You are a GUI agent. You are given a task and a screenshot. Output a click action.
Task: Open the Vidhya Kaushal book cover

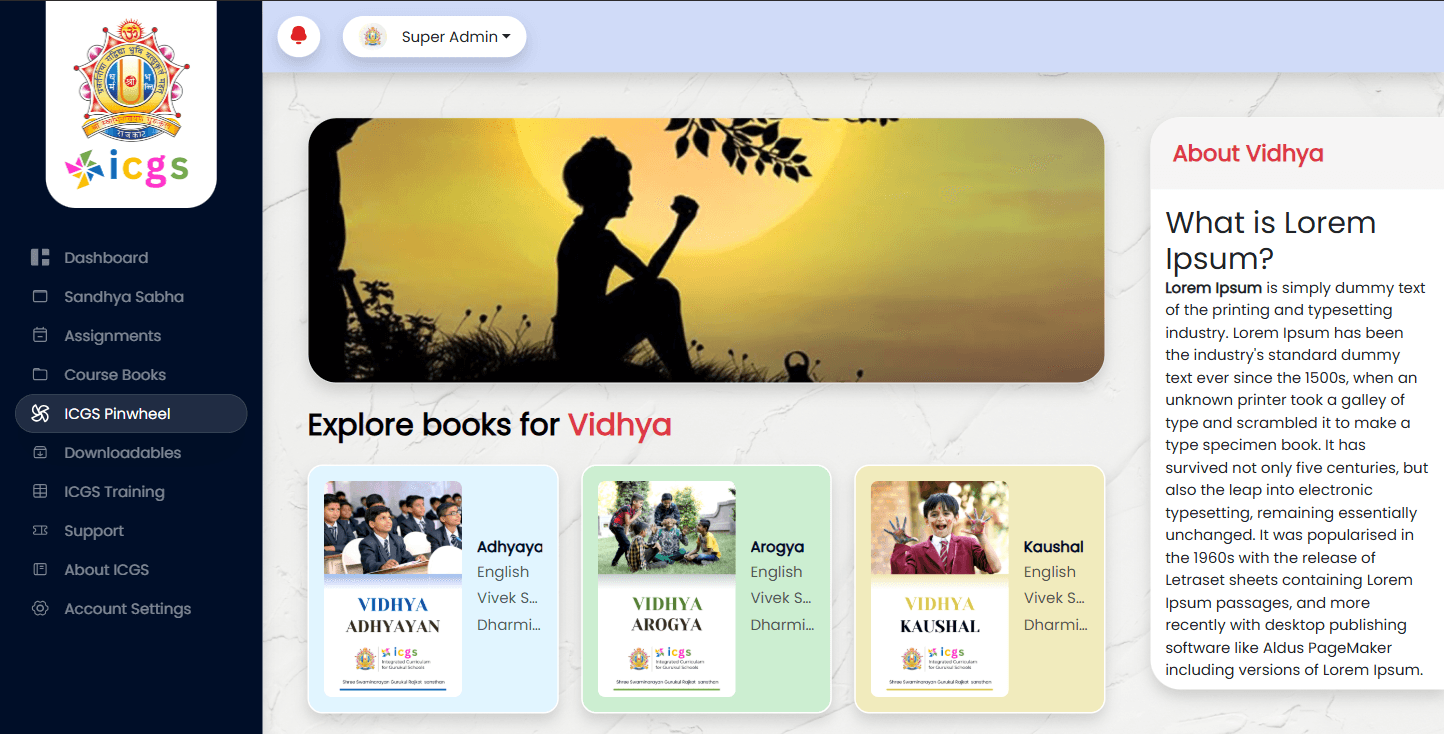tap(940, 589)
